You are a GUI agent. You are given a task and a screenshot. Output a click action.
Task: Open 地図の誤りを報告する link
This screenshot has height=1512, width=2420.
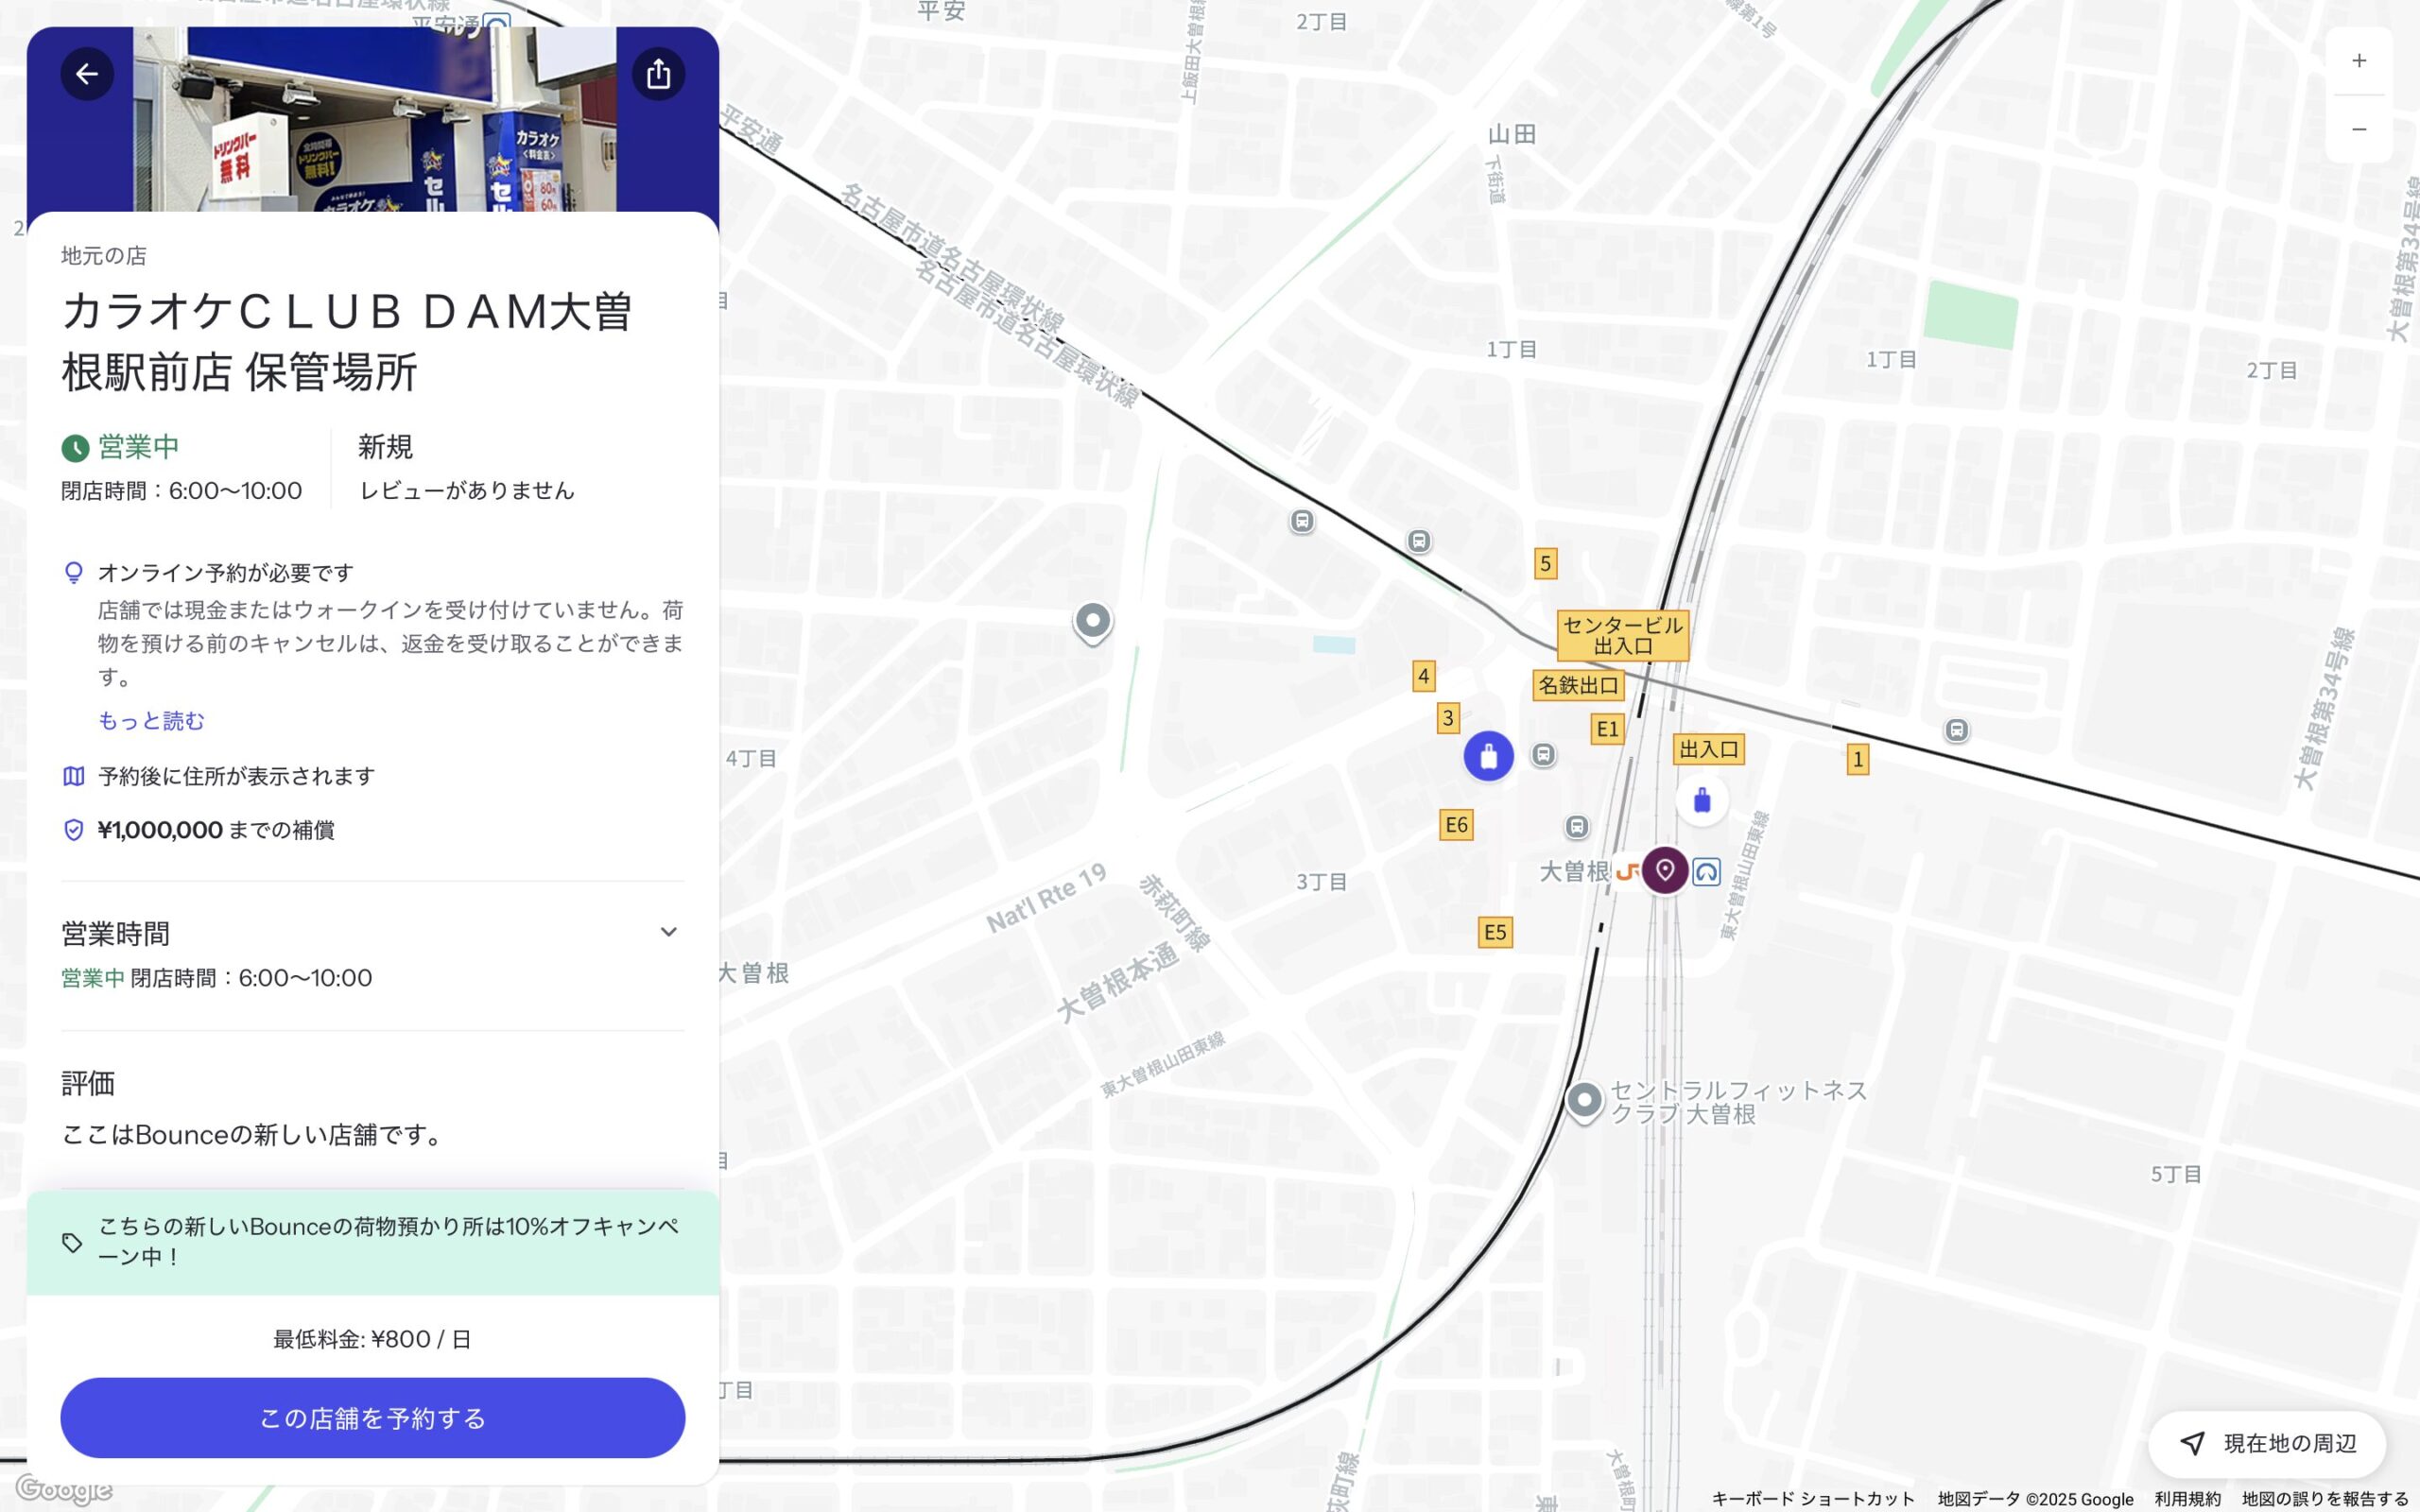tap(2325, 1499)
